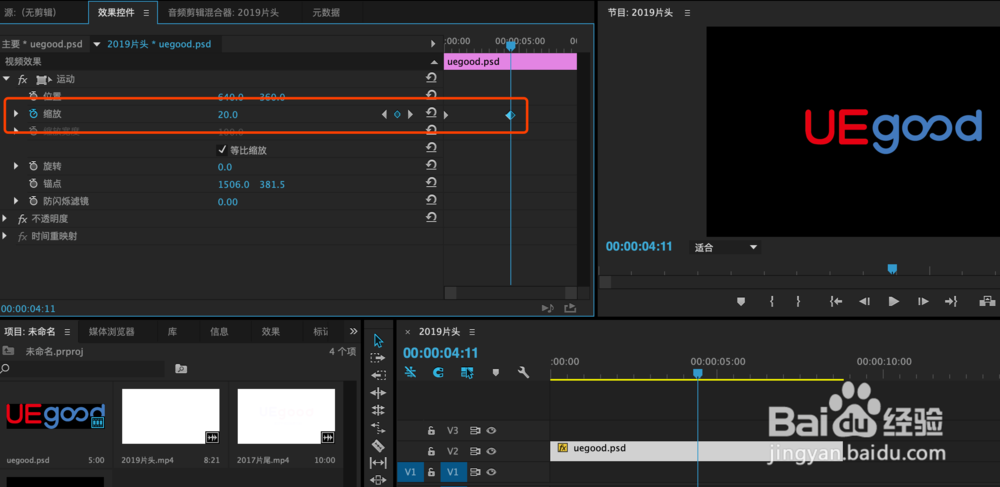The width and height of the screenshot is (1000, 487).
Task: Open timeline wrench display settings
Action: click(523, 372)
